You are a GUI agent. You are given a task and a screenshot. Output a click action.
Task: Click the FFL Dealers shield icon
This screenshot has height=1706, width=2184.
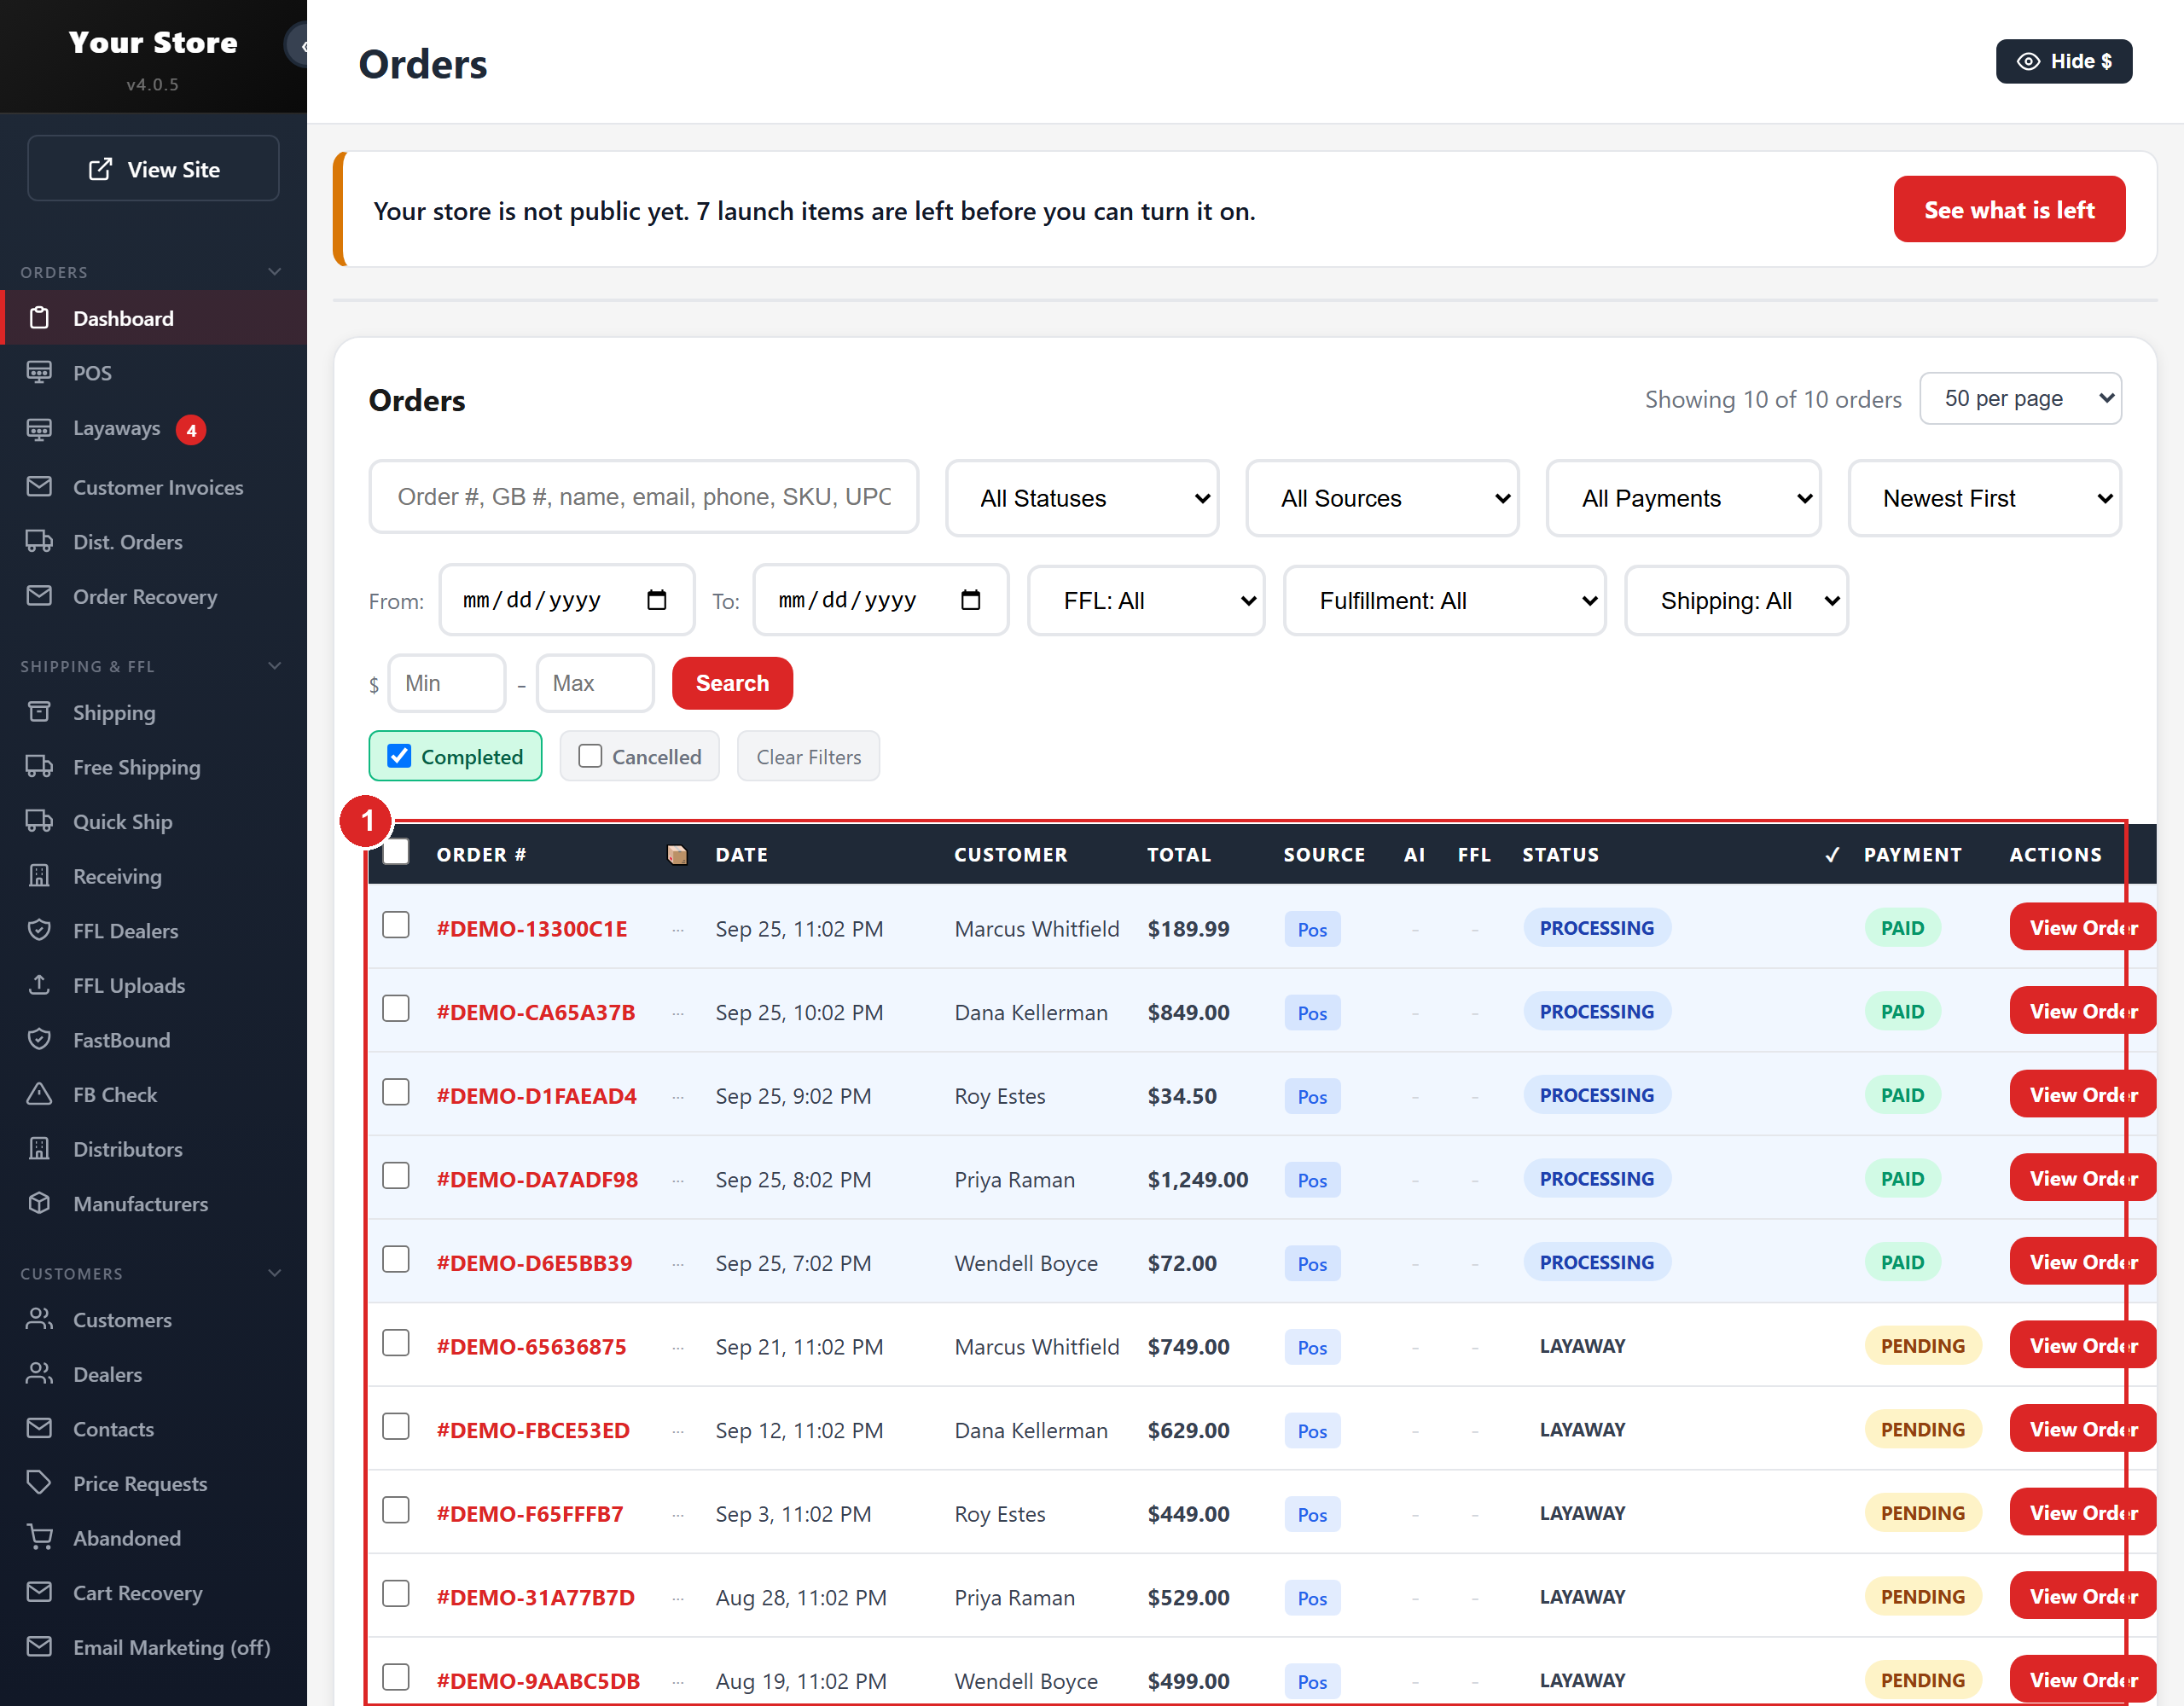pos(39,930)
